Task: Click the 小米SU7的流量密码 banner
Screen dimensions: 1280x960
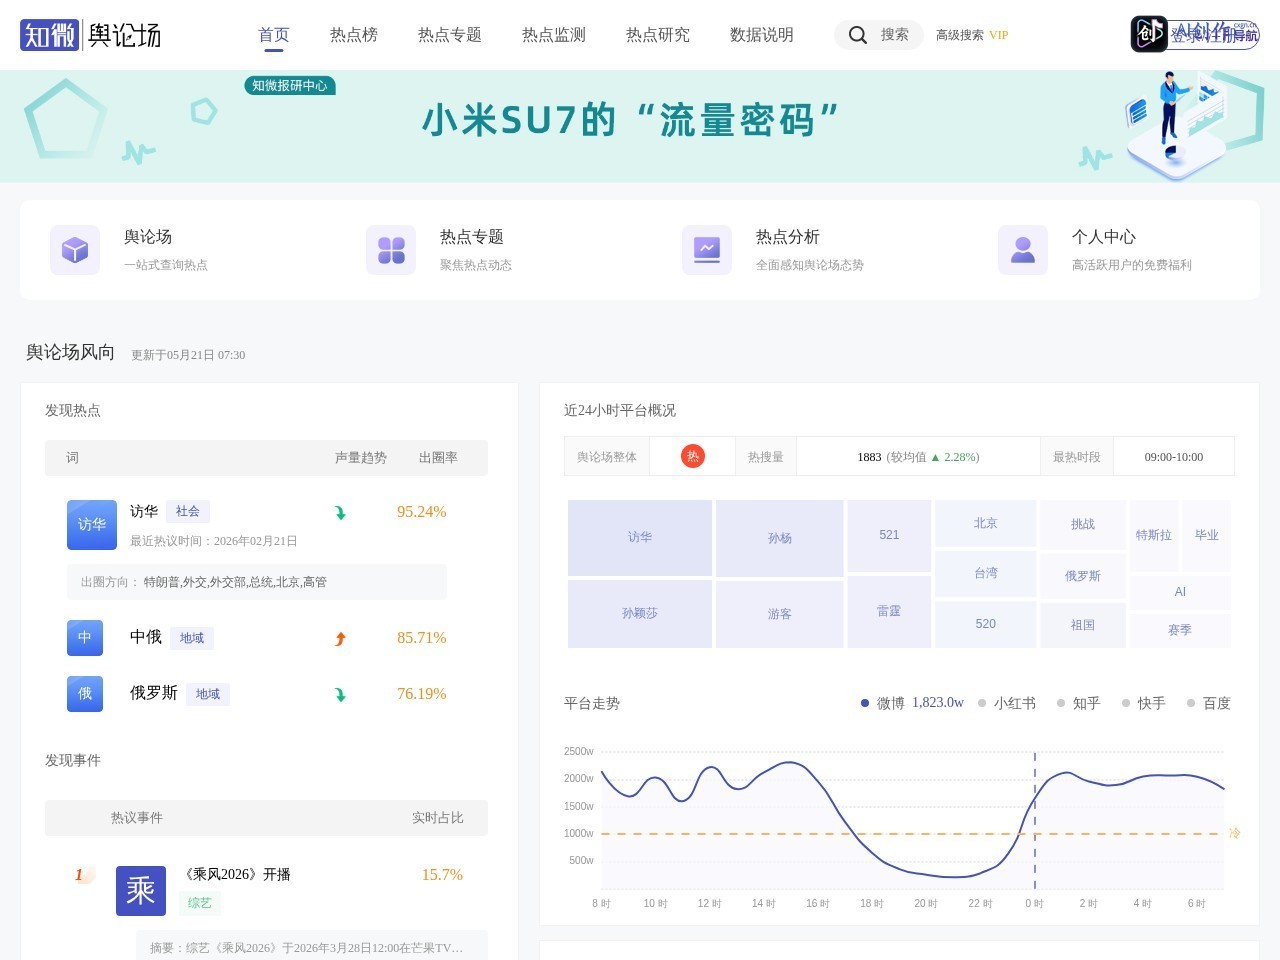Action: [x=640, y=126]
